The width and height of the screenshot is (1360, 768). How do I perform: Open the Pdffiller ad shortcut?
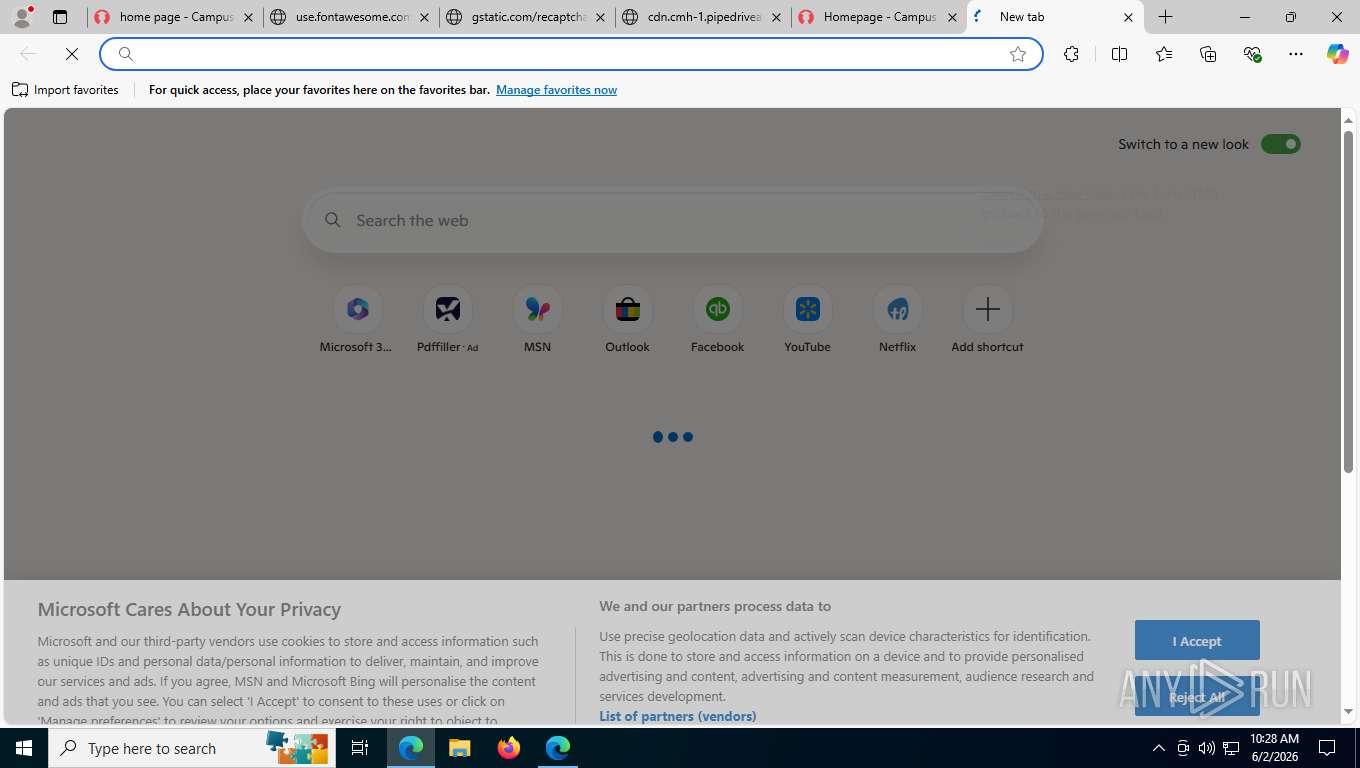(447, 320)
